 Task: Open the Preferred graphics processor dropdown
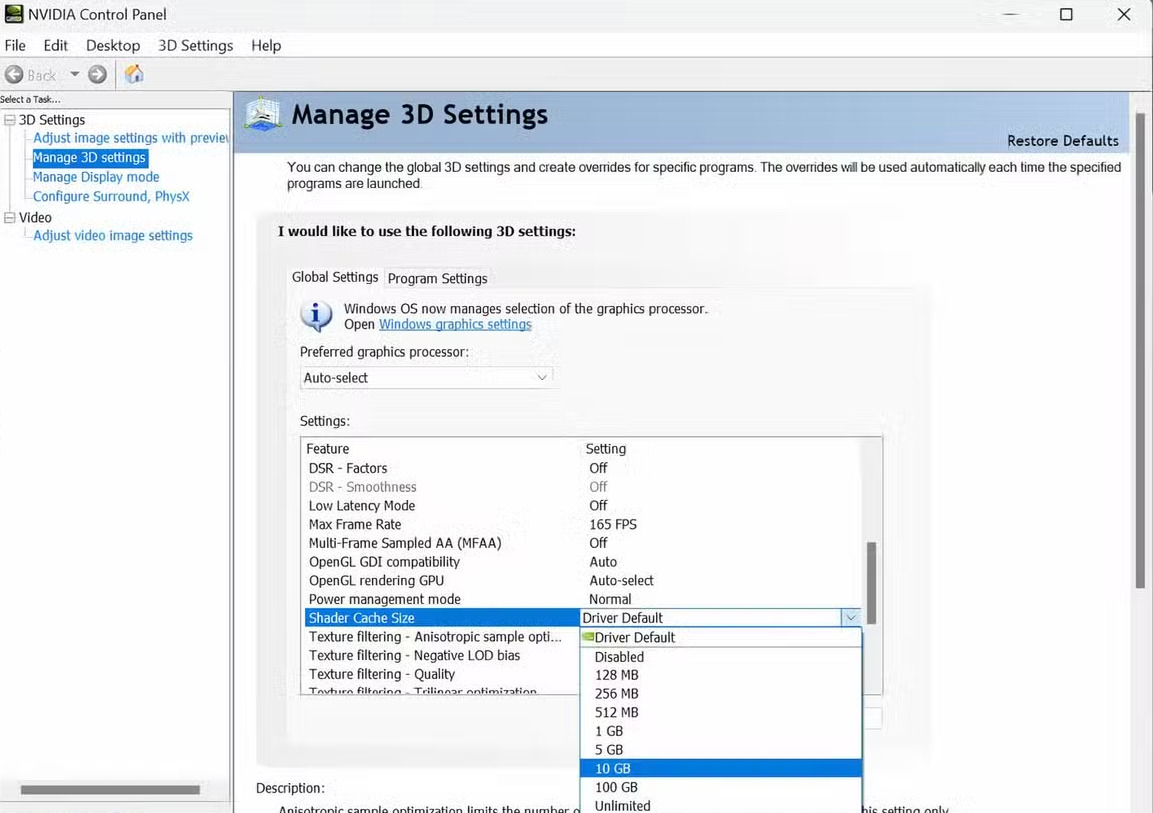[426, 378]
